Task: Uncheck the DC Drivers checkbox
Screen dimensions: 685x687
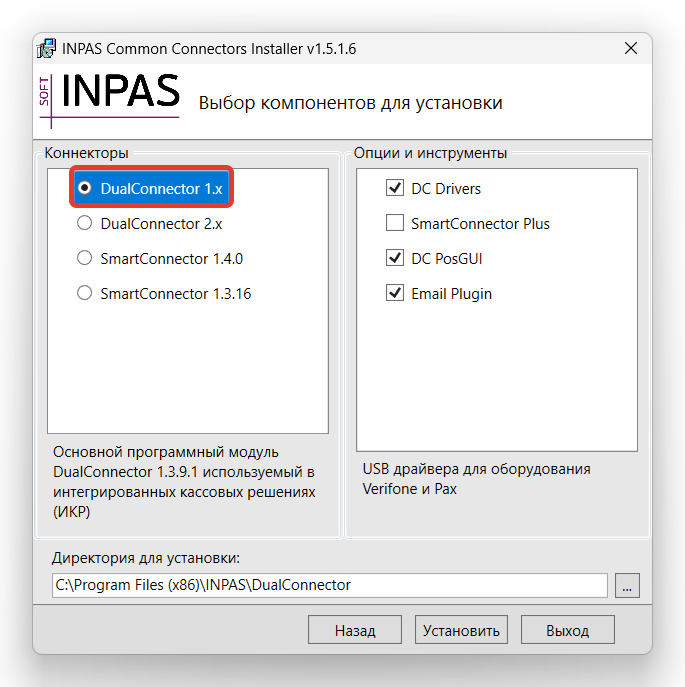Action: pos(395,188)
